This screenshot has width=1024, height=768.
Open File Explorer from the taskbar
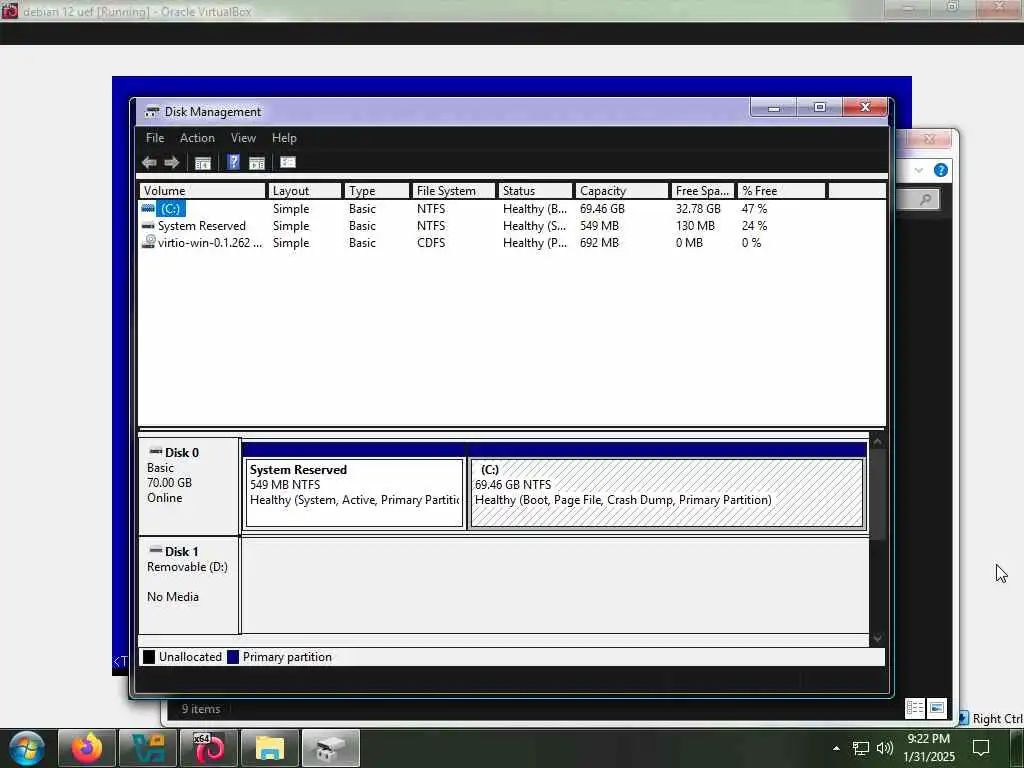(x=270, y=748)
